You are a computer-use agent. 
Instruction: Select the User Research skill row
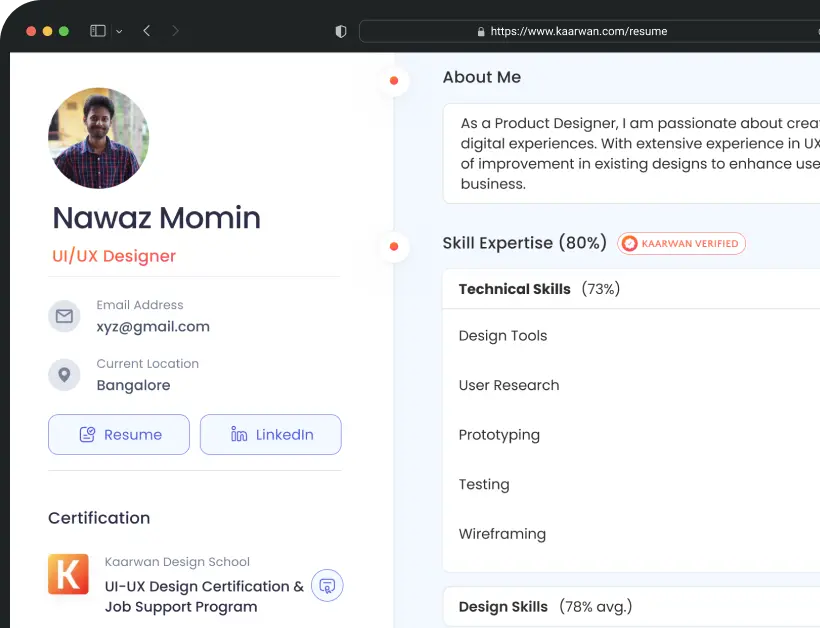tap(509, 385)
